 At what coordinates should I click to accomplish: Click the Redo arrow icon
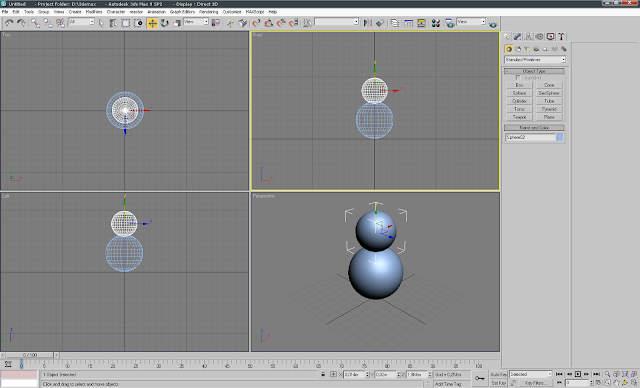click(21, 23)
